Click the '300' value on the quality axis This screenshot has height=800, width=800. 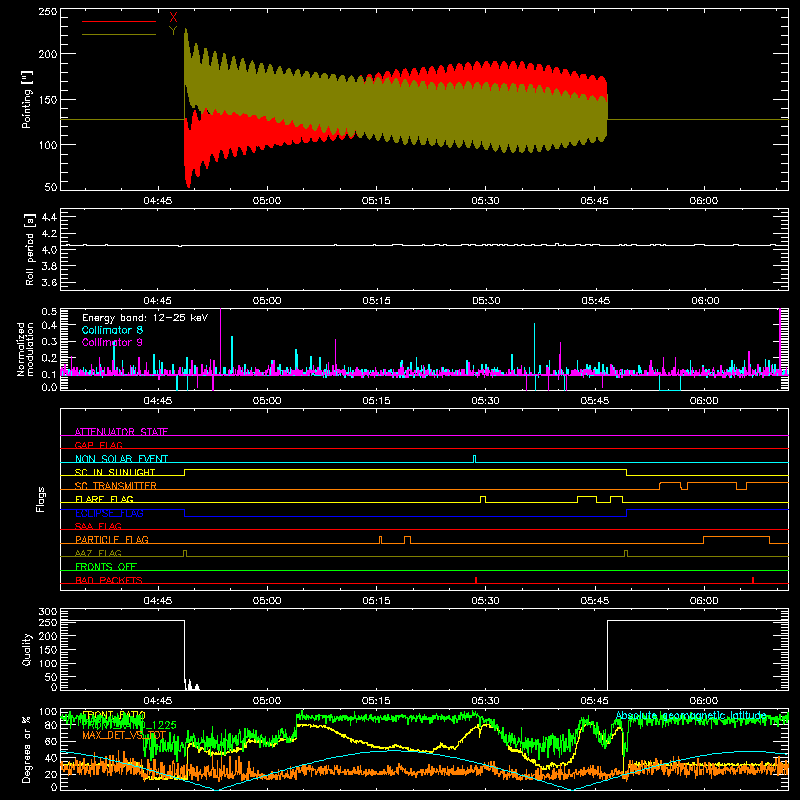[x=47, y=612]
